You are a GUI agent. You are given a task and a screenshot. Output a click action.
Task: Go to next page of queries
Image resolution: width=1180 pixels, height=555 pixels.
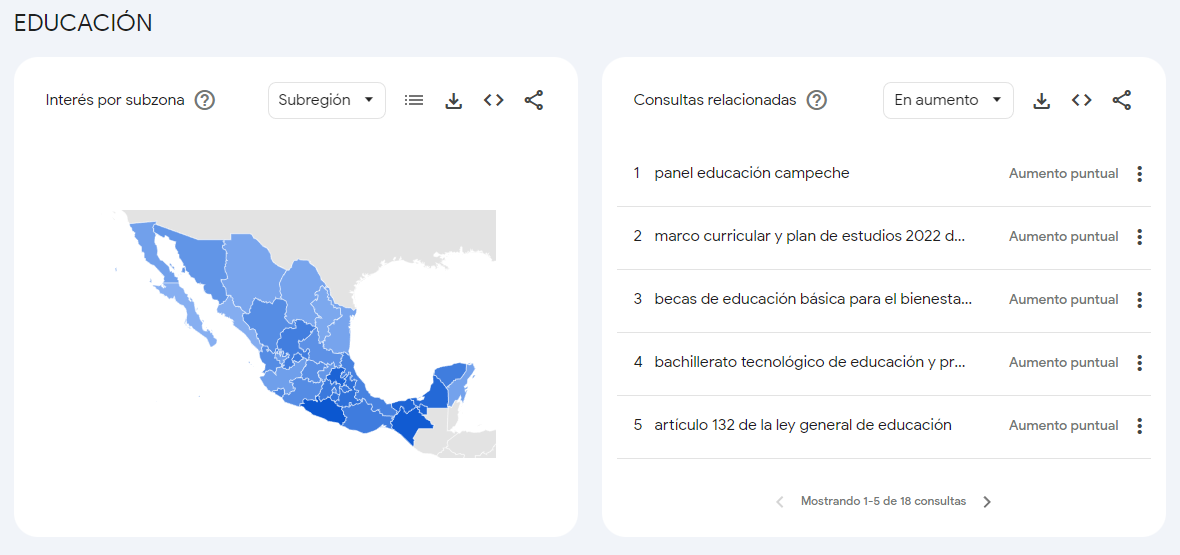(987, 502)
